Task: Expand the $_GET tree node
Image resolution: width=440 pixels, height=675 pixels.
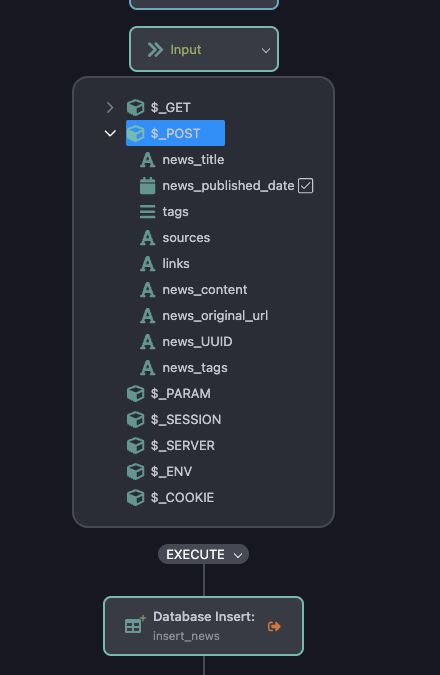Action: tap(110, 107)
